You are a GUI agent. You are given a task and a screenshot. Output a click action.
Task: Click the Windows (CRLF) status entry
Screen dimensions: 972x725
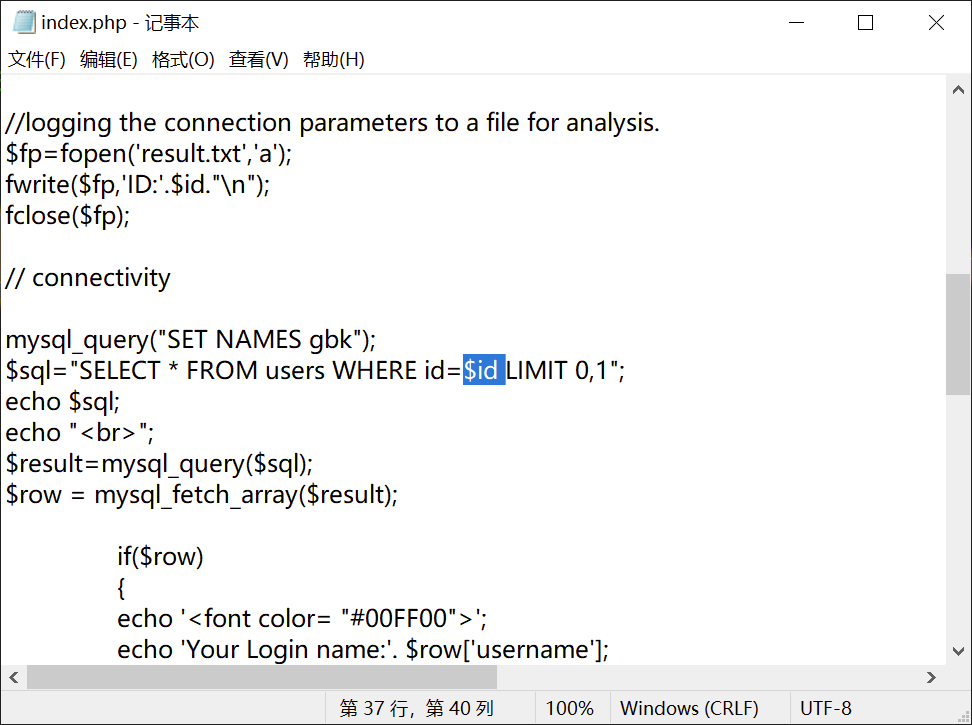pyautogui.click(x=689, y=708)
